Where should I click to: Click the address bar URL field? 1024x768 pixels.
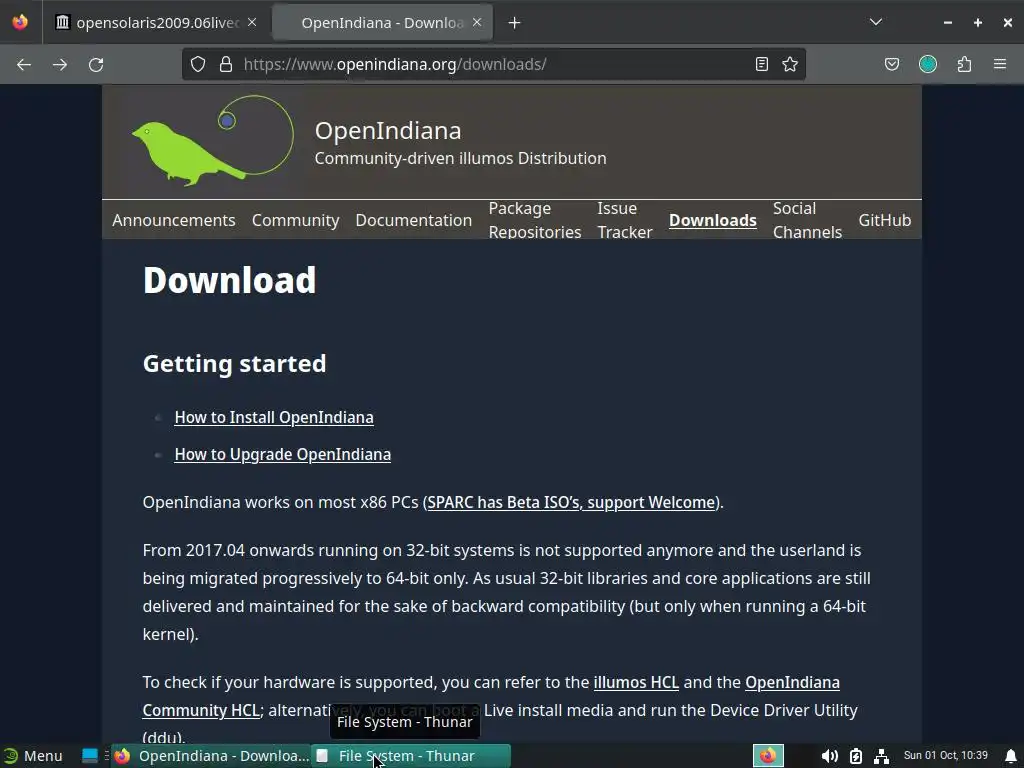click(494, 64)
